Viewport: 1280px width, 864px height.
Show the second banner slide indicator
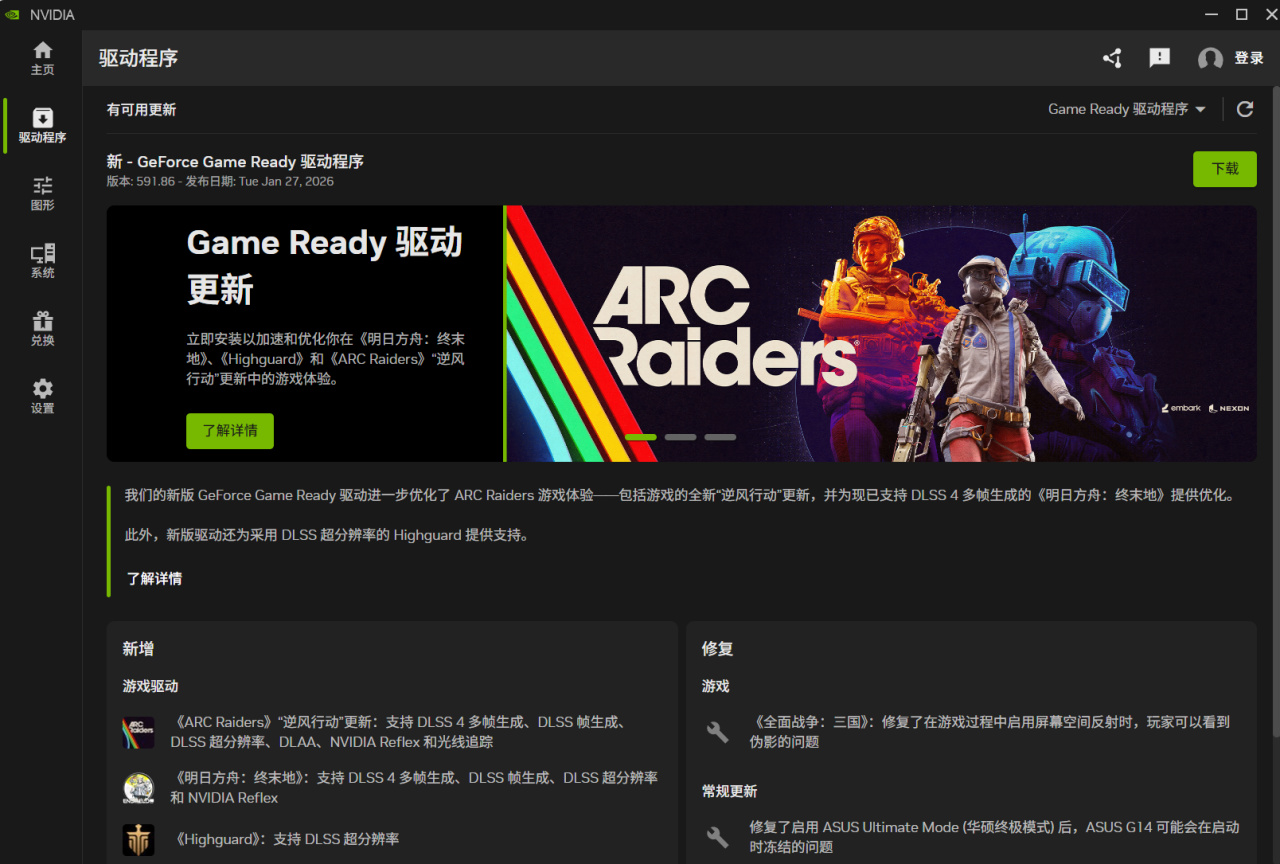click(680, 437)
